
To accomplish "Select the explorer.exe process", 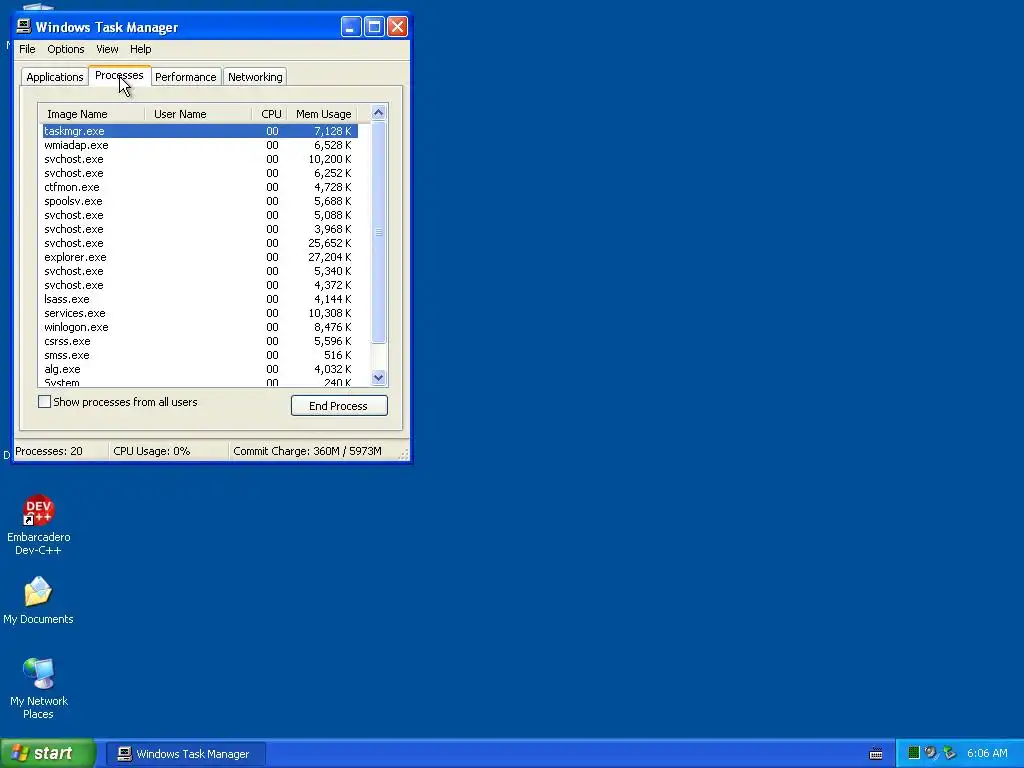I will [200, 257].
